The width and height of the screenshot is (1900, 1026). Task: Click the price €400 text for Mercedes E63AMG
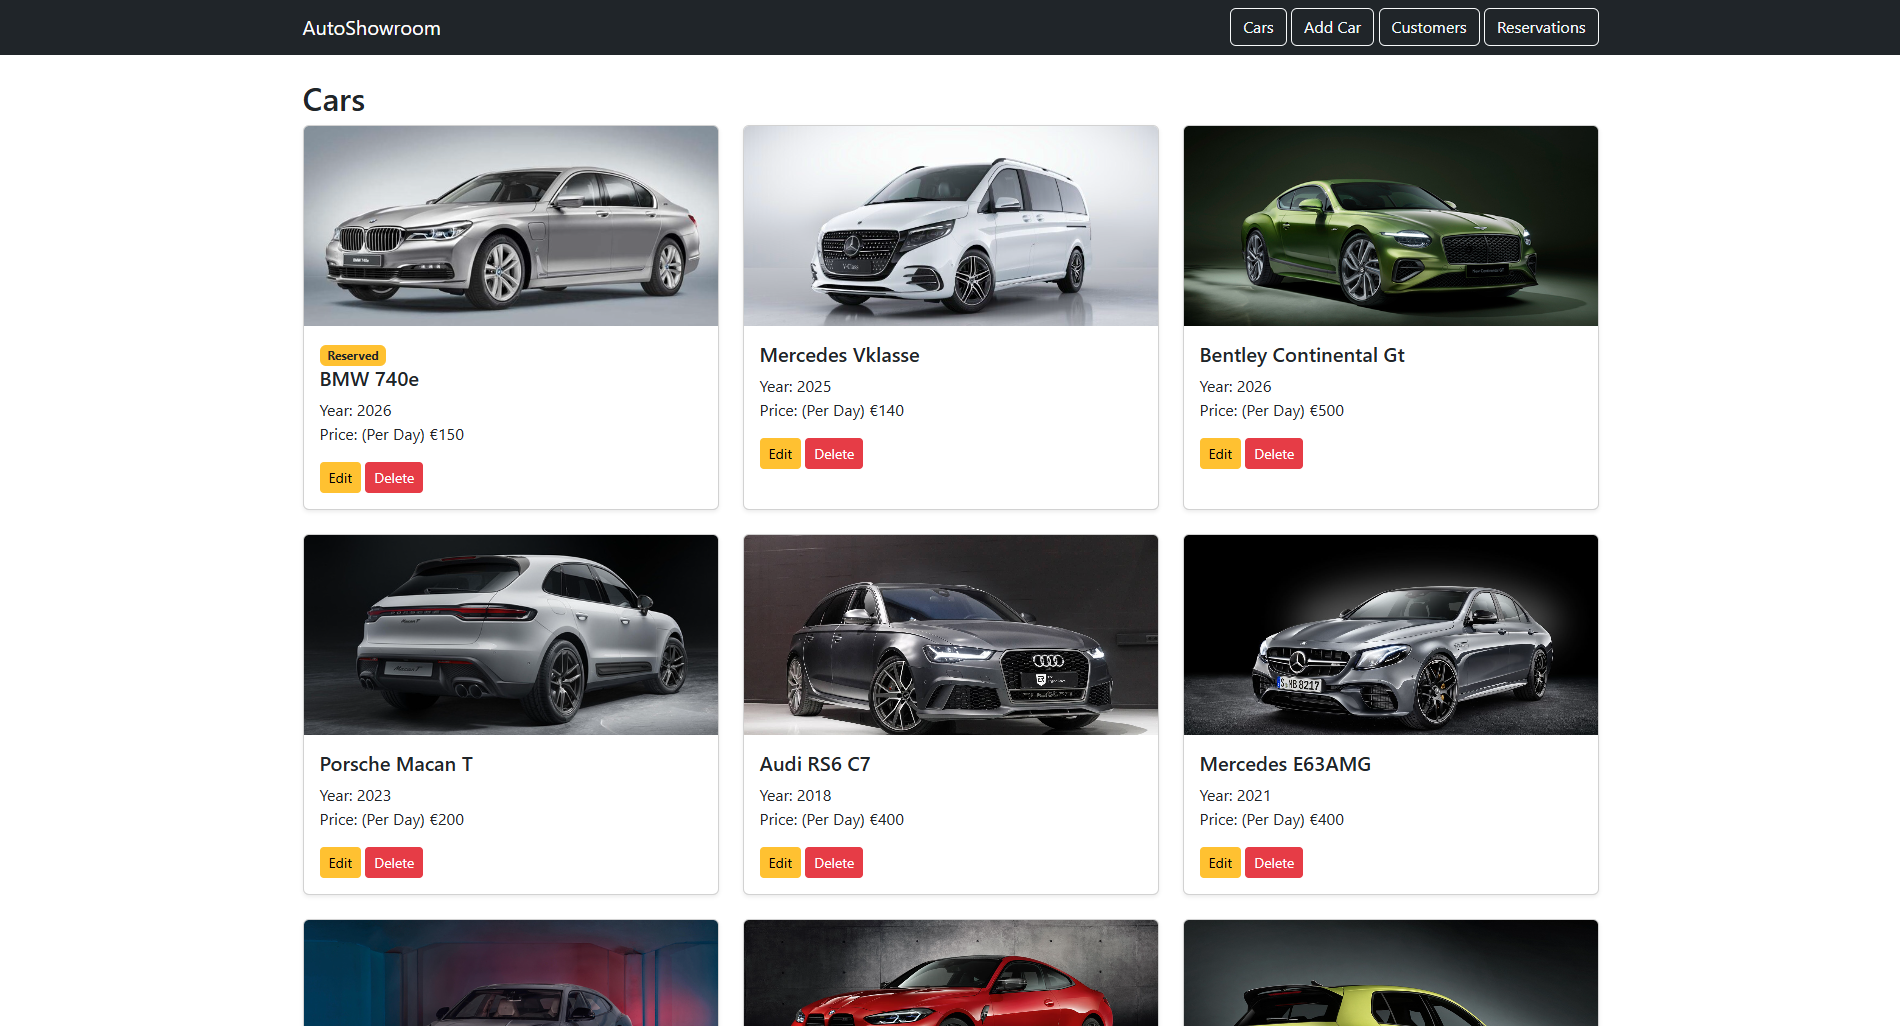tap(1272, 820)
